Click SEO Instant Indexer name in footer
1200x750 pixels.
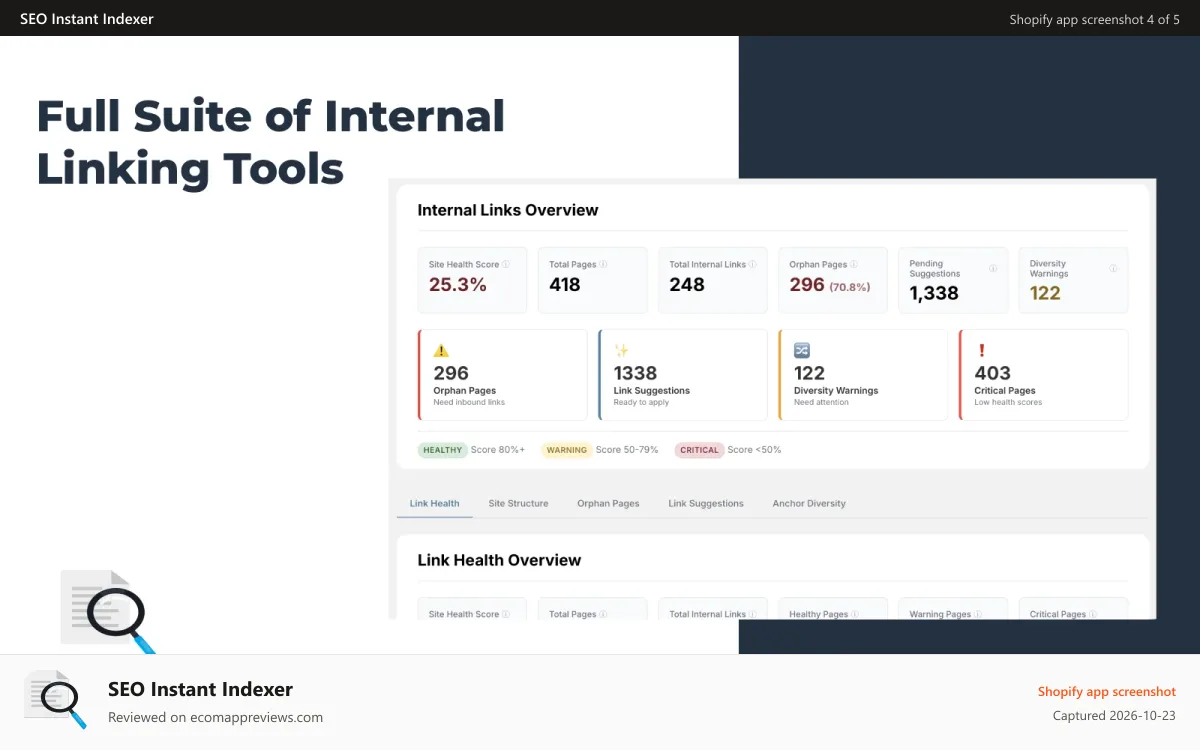click(x=200, y=689)
